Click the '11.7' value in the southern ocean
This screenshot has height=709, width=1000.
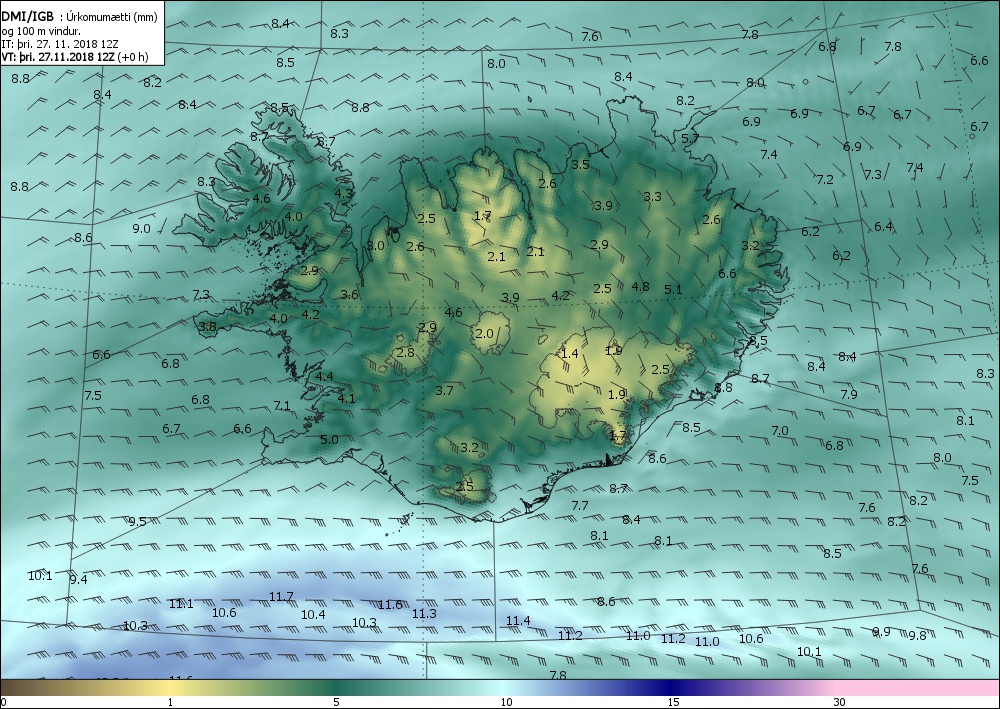[x=281, y=597]
